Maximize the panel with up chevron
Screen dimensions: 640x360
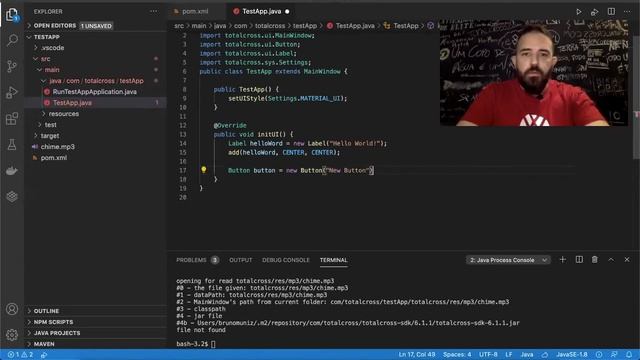[x=611, y=260]
